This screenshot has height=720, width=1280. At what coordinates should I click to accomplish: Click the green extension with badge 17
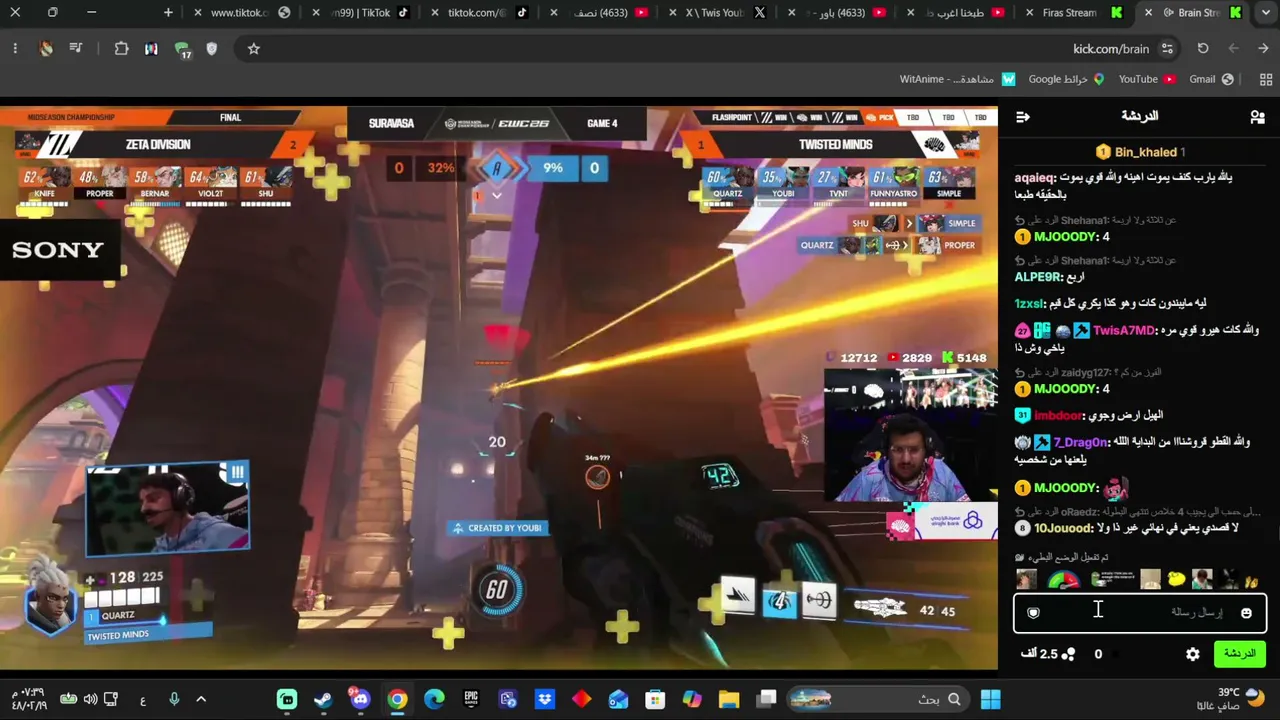(182, 49)
